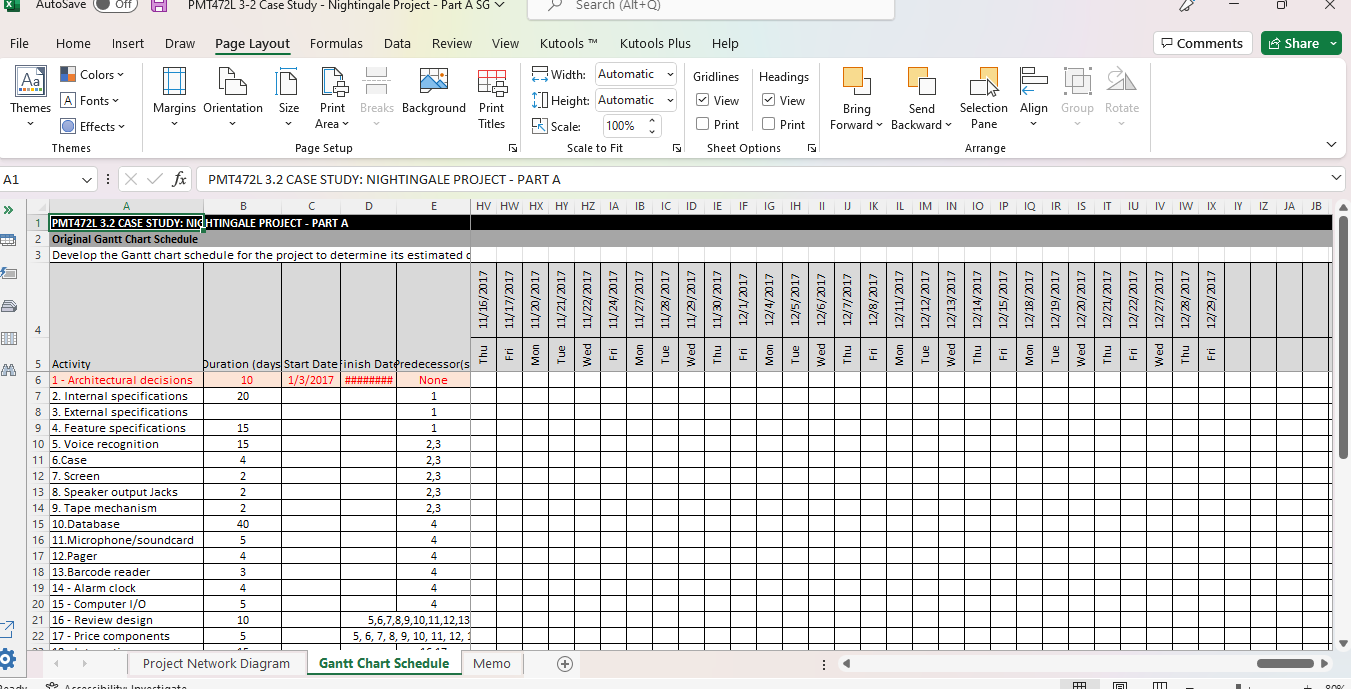The image size is (1351, 689).
Task: Open the Comments panel
Action: point(1202,43)
